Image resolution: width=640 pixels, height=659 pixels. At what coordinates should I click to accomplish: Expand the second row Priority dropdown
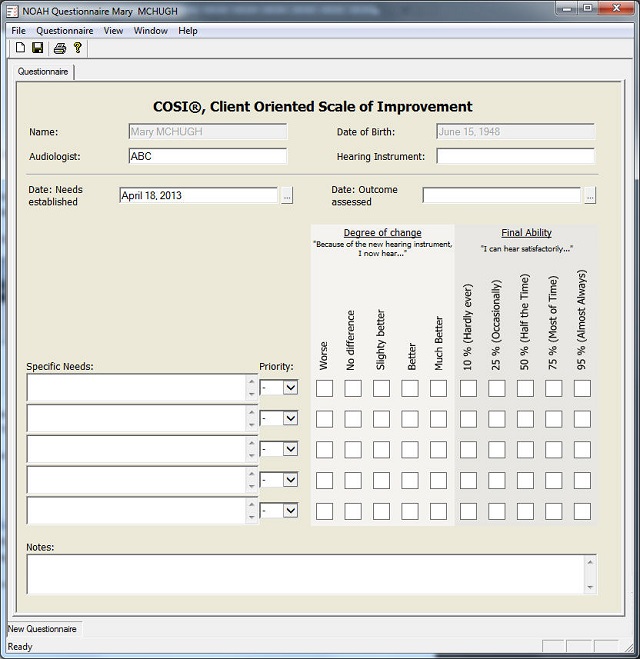(290, 418)
